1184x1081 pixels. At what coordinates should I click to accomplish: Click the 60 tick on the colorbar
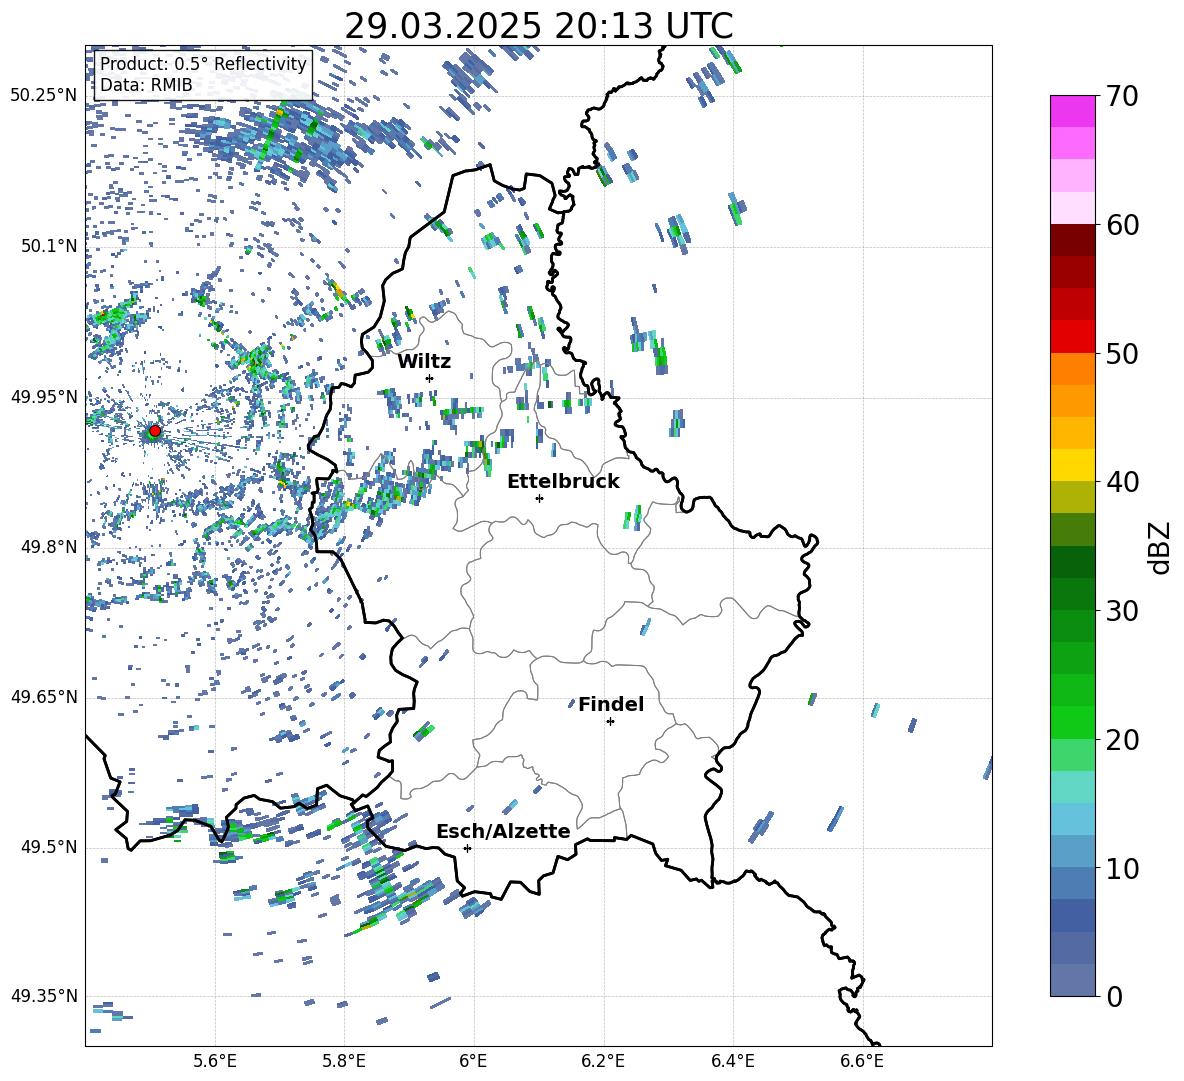pyautogui.click(x=1122, y=225)
